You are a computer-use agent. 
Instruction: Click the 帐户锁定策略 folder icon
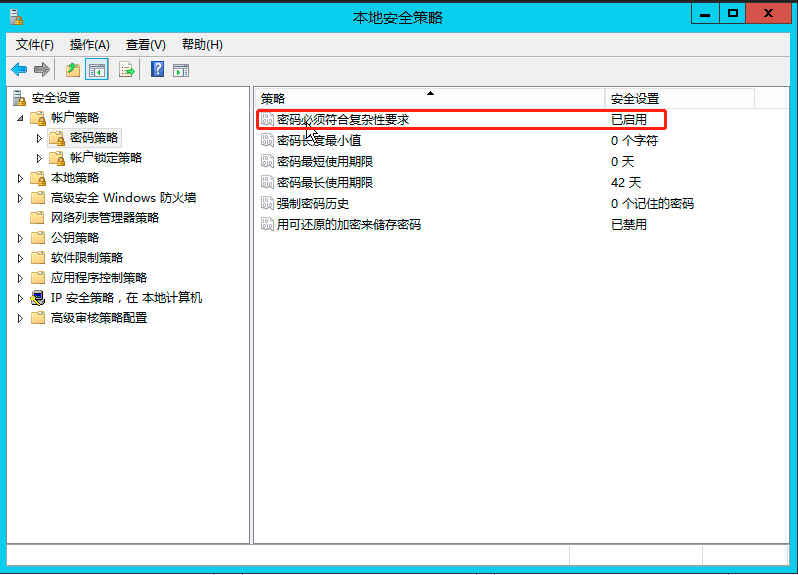tap(57, 158)
